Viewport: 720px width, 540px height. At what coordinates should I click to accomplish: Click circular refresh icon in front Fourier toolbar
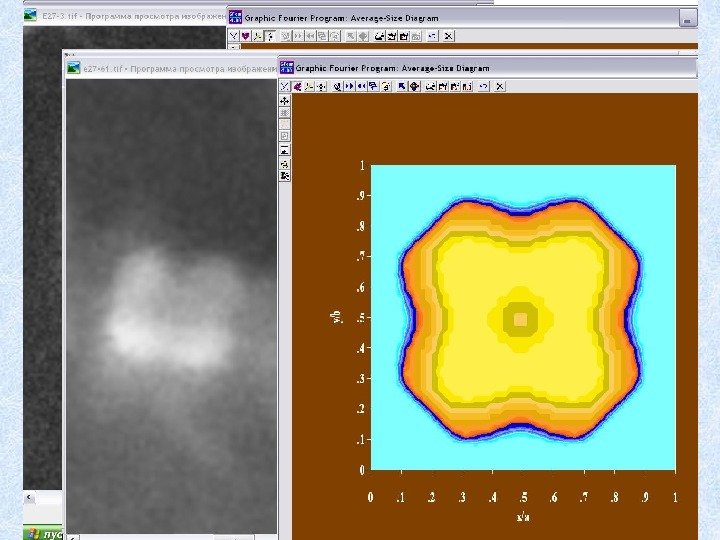(386, 86)
